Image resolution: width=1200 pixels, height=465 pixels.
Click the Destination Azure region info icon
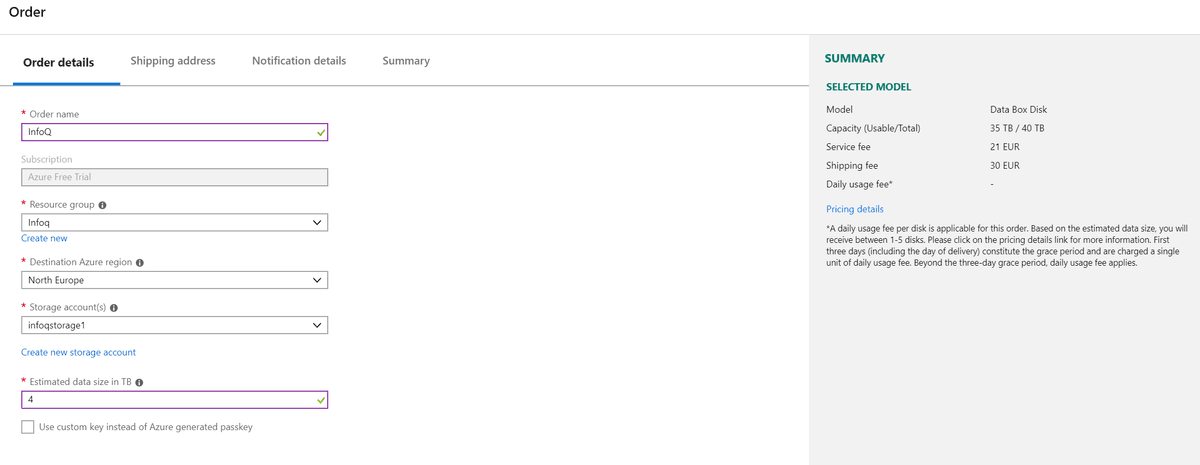coord(139,263)
